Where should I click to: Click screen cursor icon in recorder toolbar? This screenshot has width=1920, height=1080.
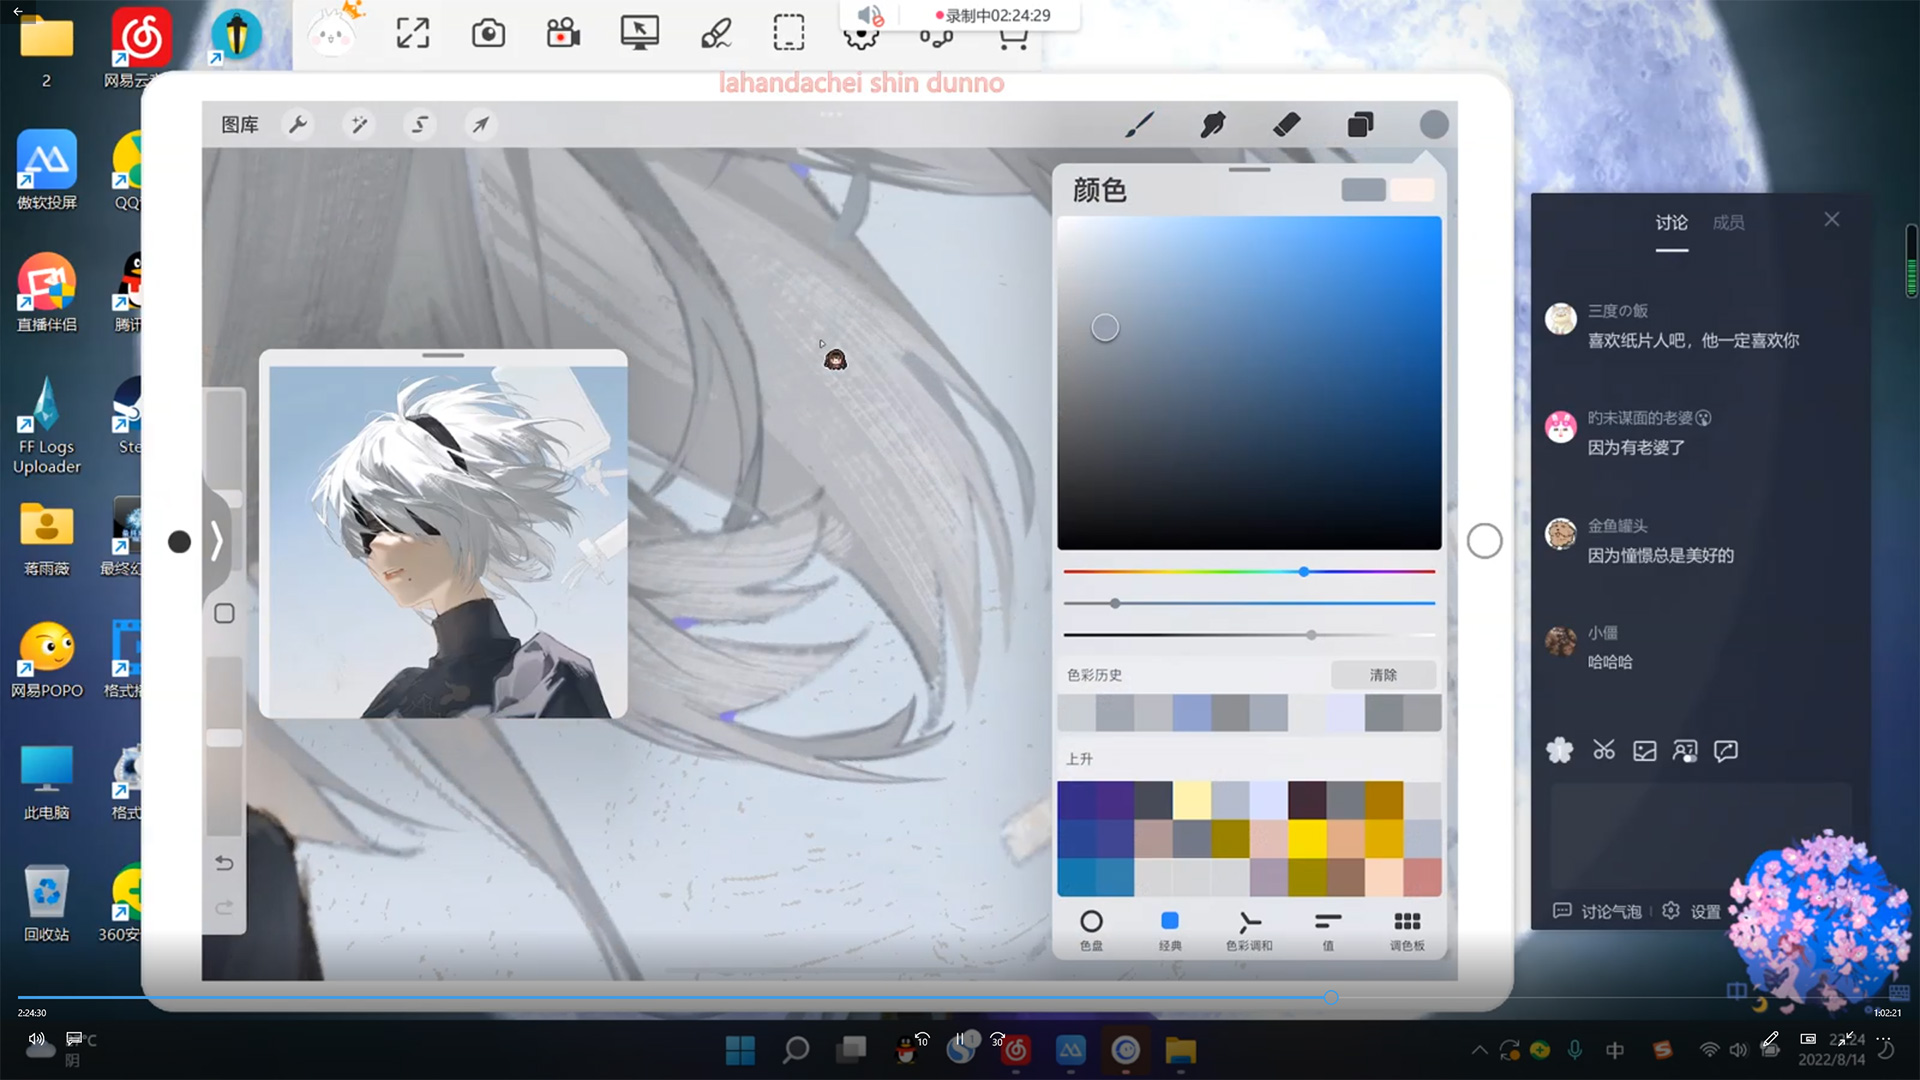coord(640,33)
